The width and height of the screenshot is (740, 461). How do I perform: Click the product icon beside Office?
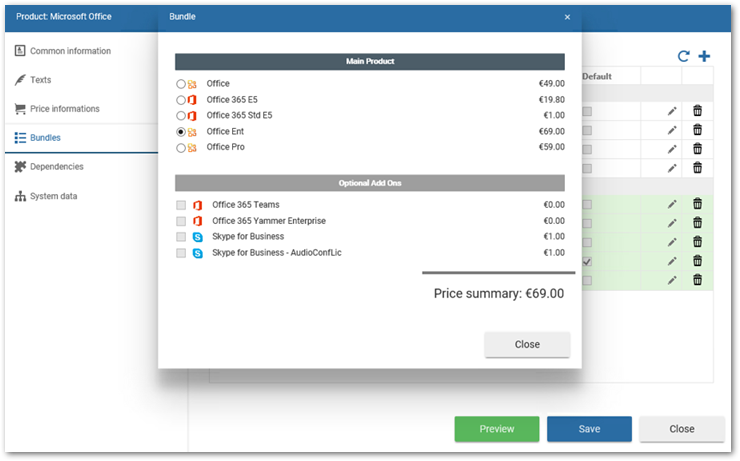pyautogui.click(x=192, y=84)
